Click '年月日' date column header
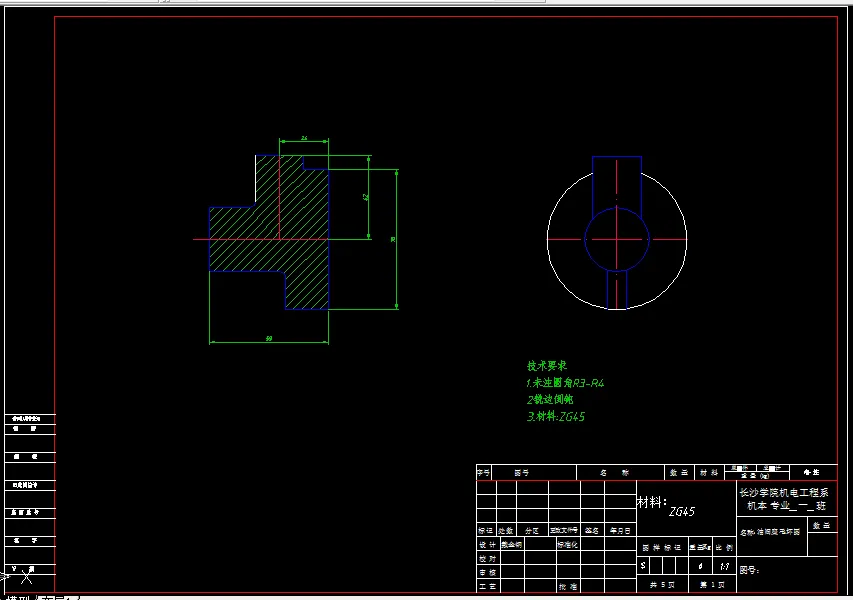The width and height of the screenshot is (853, 600). (620, 530)
